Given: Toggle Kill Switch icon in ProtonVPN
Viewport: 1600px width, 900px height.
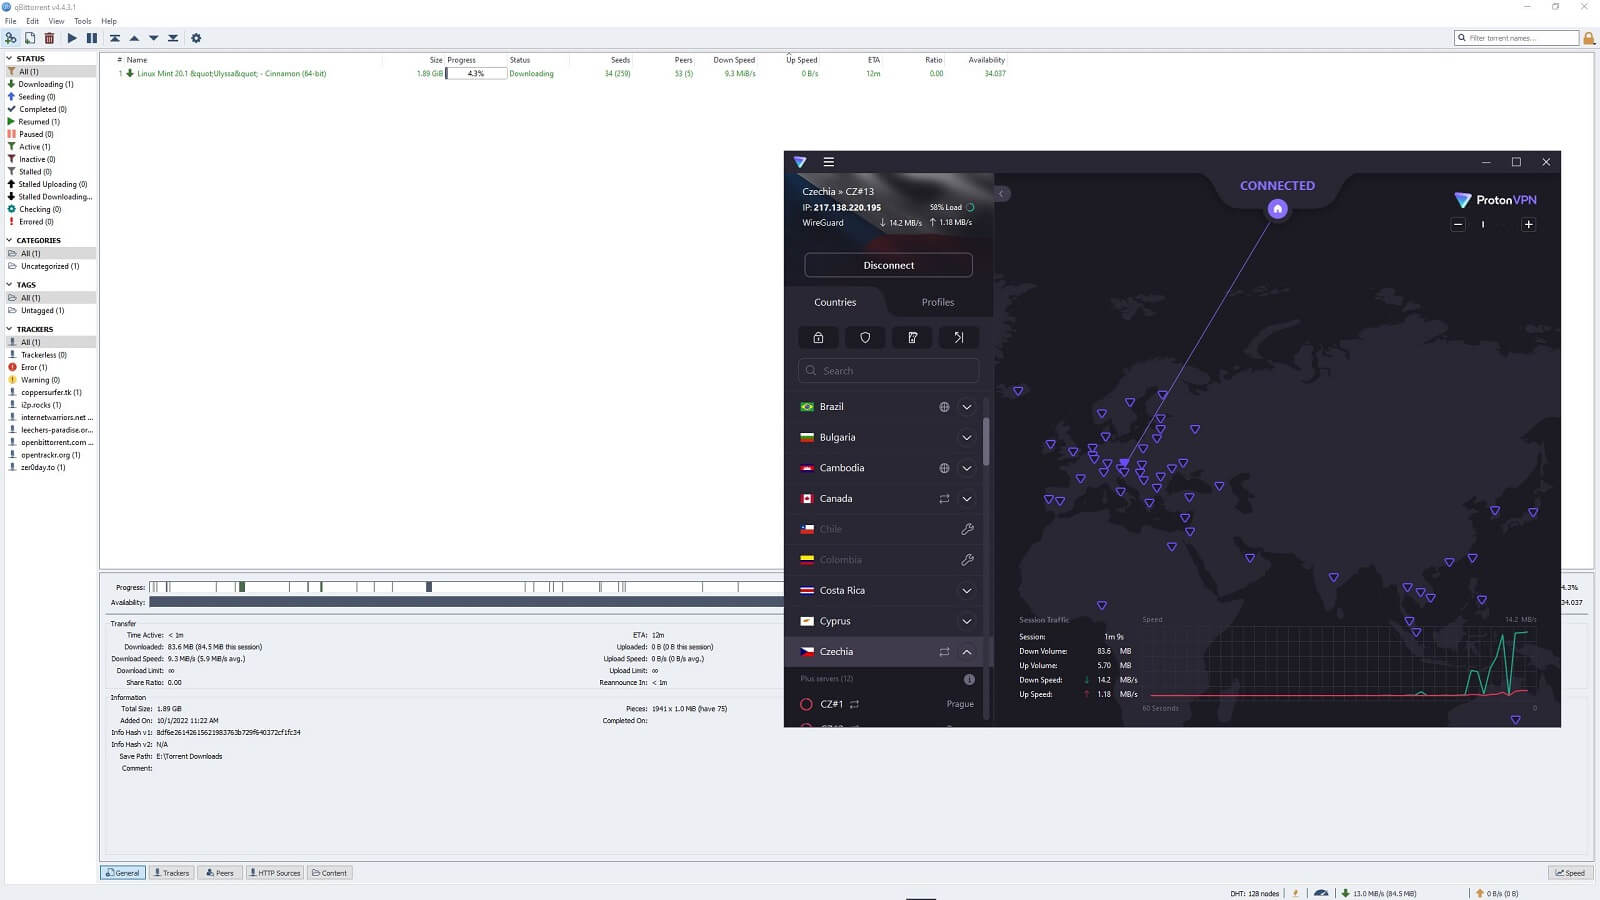Looking at the screenshot, I should 912,338.
